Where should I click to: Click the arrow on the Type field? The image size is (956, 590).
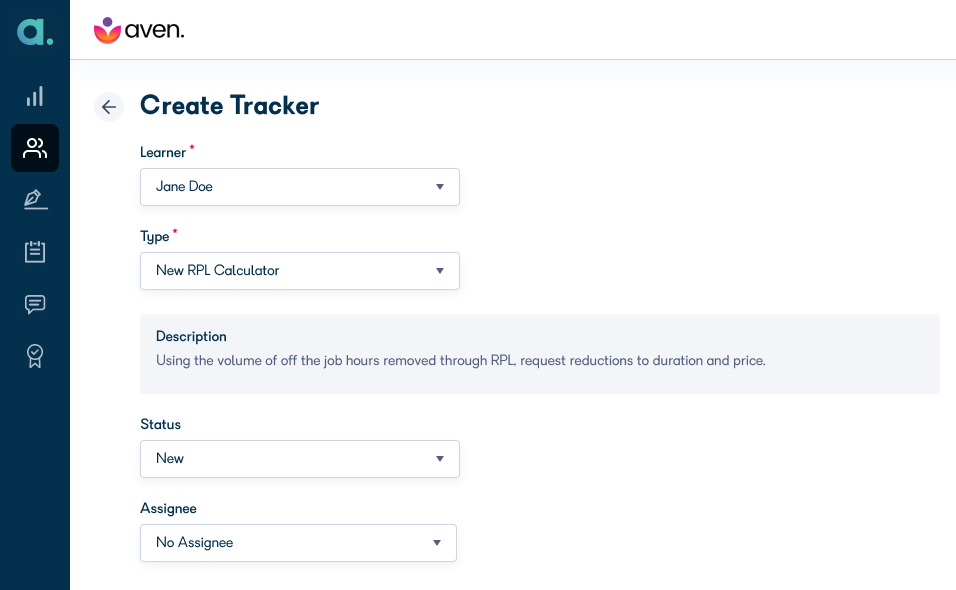point(440,271)
